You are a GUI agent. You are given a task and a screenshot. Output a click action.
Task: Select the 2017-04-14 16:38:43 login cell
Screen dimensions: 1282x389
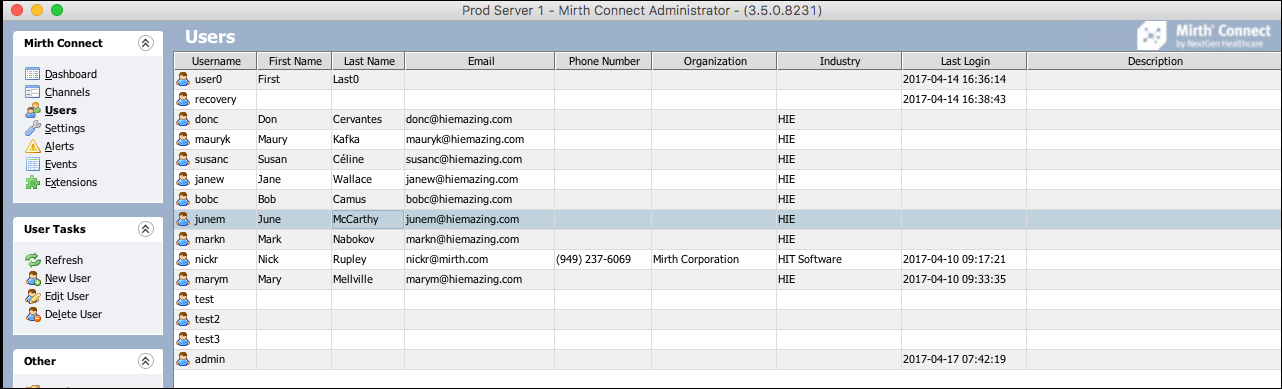964,99
